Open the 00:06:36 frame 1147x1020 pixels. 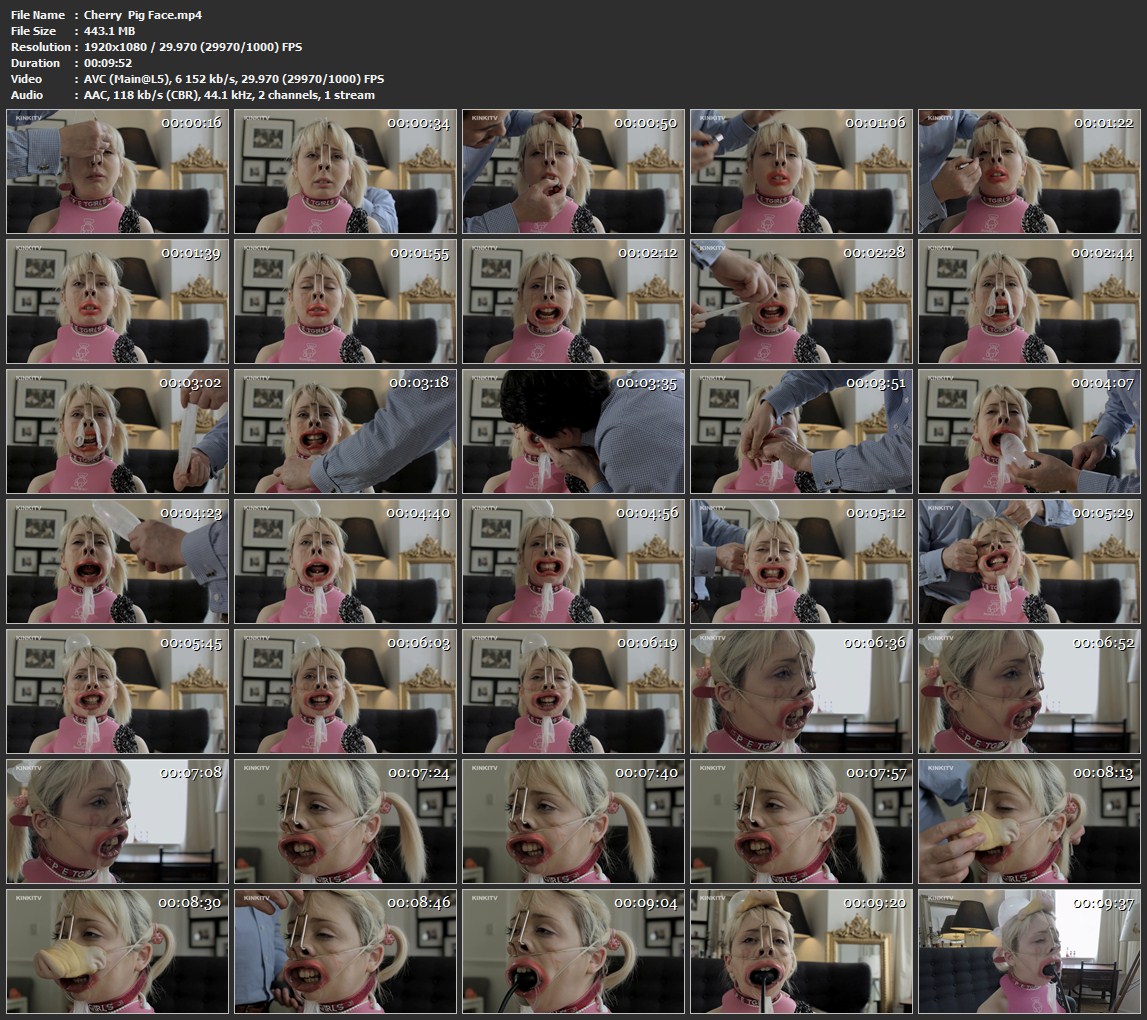801,691
